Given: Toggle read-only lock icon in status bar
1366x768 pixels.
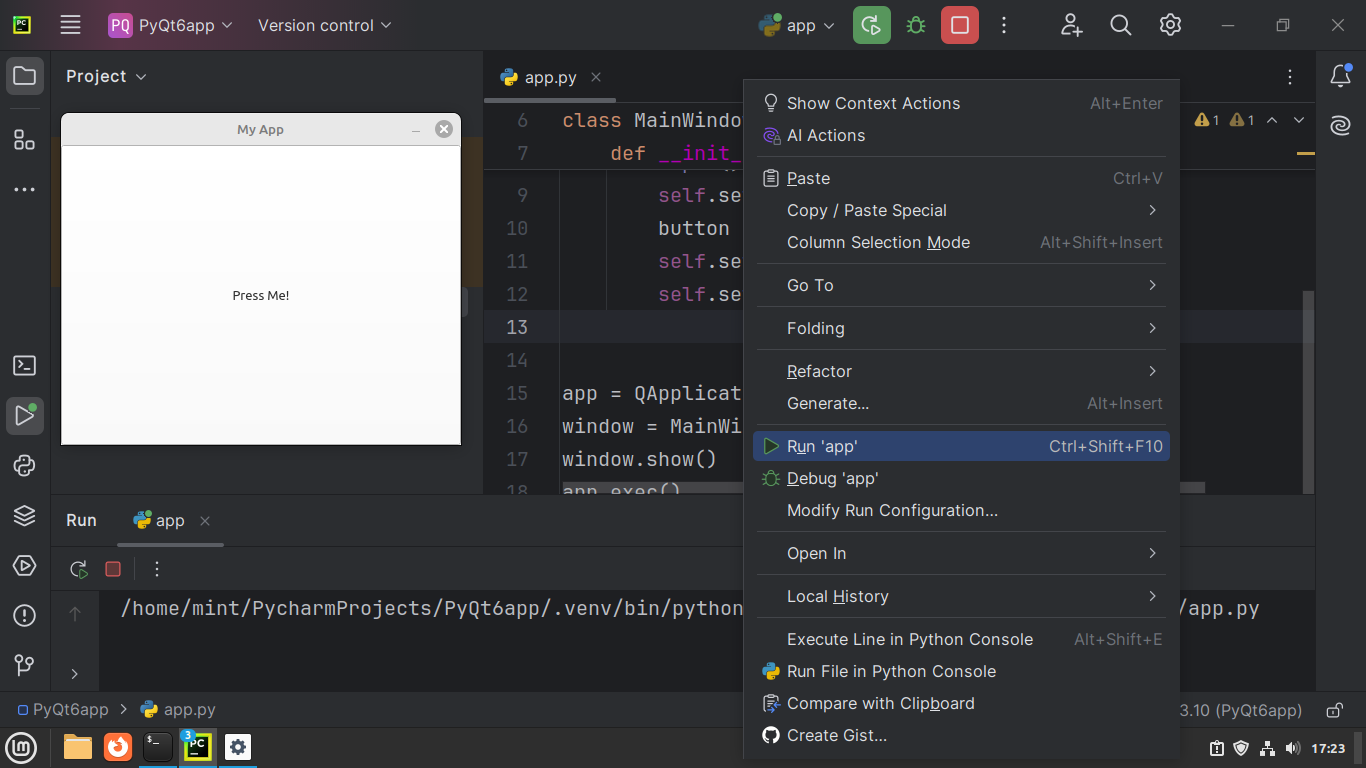Looking at the screenshot, I should pyautogui.click(x=1334, y=710).
